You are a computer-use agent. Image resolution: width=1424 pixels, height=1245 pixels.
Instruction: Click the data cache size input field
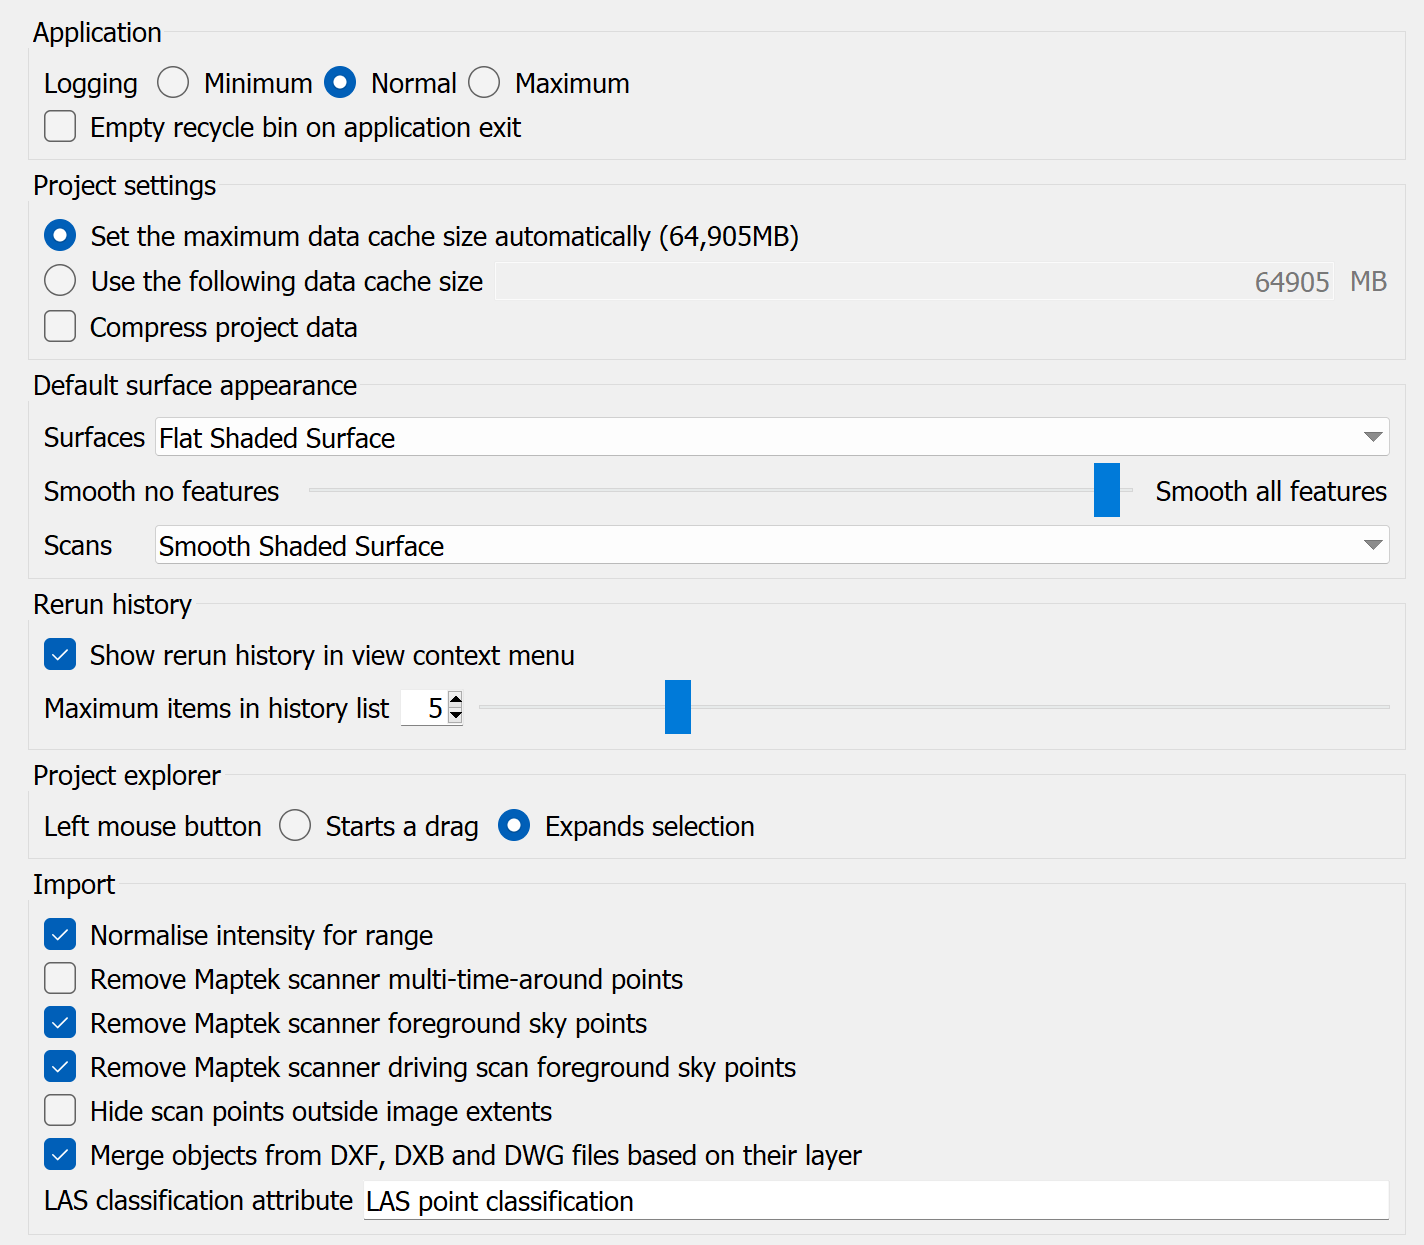point(914,282)
